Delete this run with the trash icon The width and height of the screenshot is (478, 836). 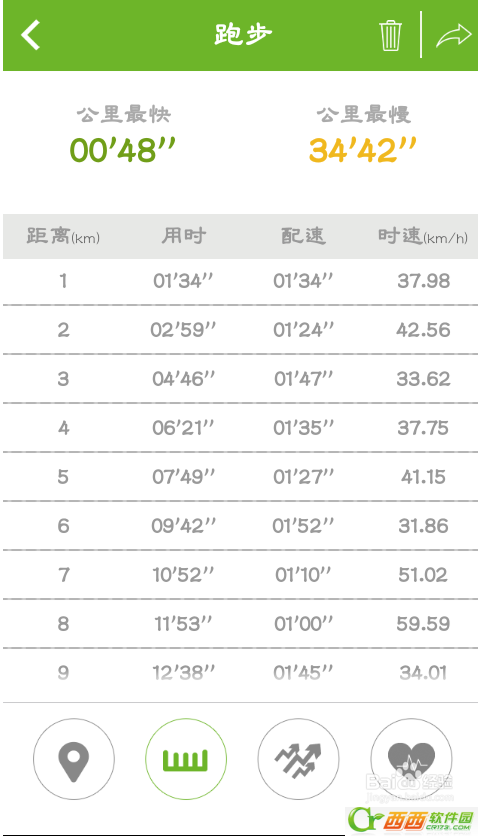[x=390, y=36]
